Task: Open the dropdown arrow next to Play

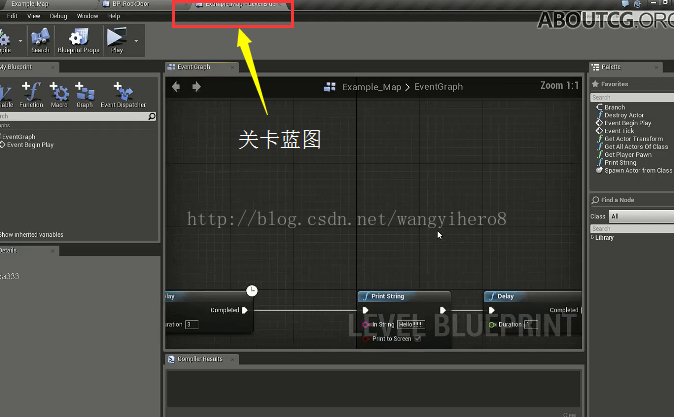Action: tap(136, 41)
